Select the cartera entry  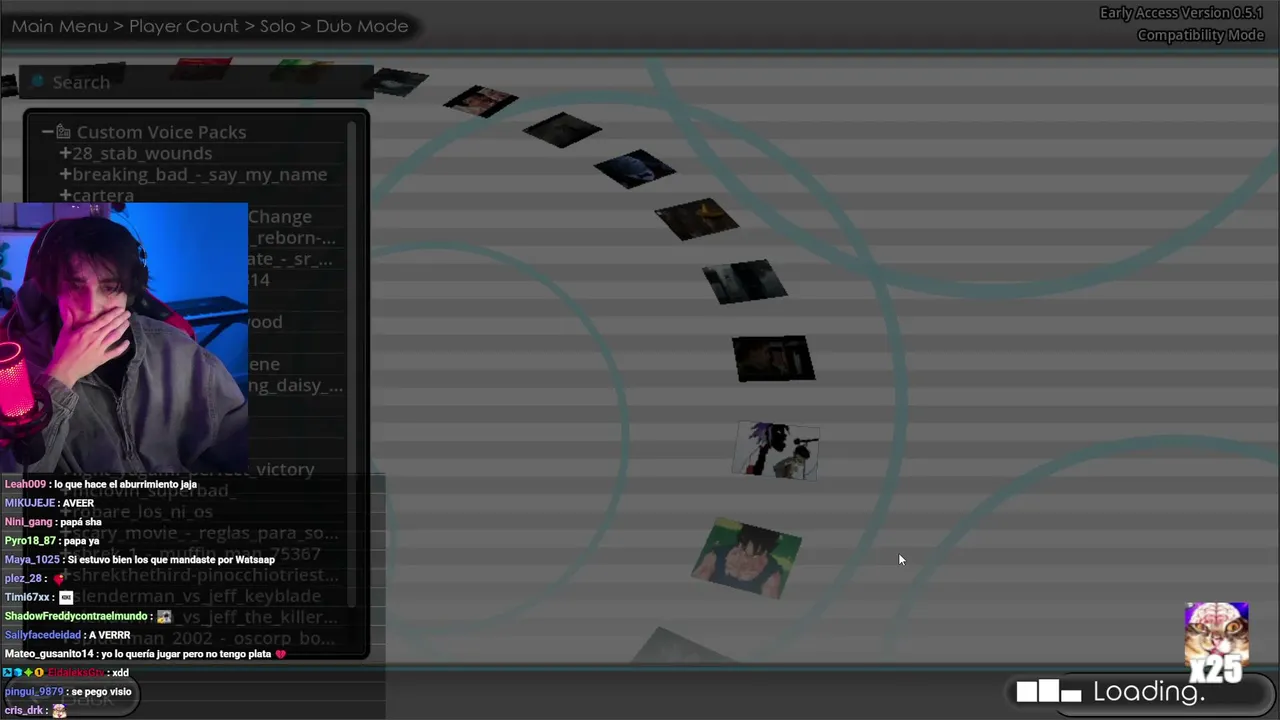pyautogui.click(x=103, y=195)
